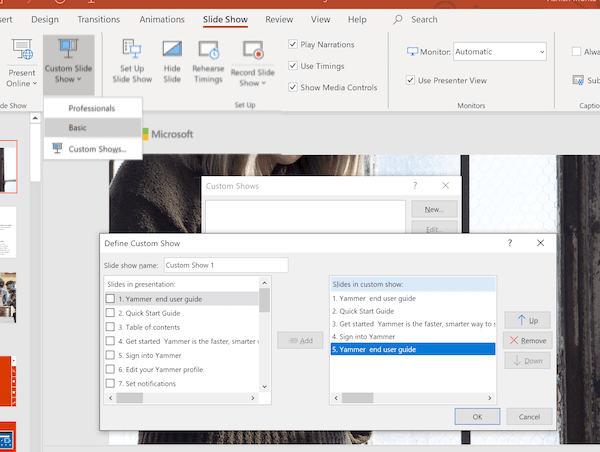This screenshot has height=452, width=600.
Task: Select 2. Quick Start Guide in custom show
Action: tap(413, 311)
